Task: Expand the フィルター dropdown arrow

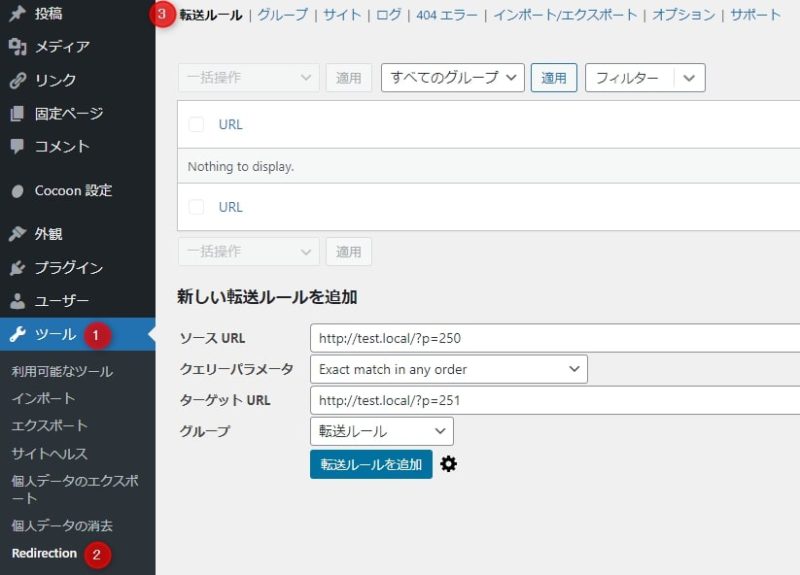Action: point(690,78)
